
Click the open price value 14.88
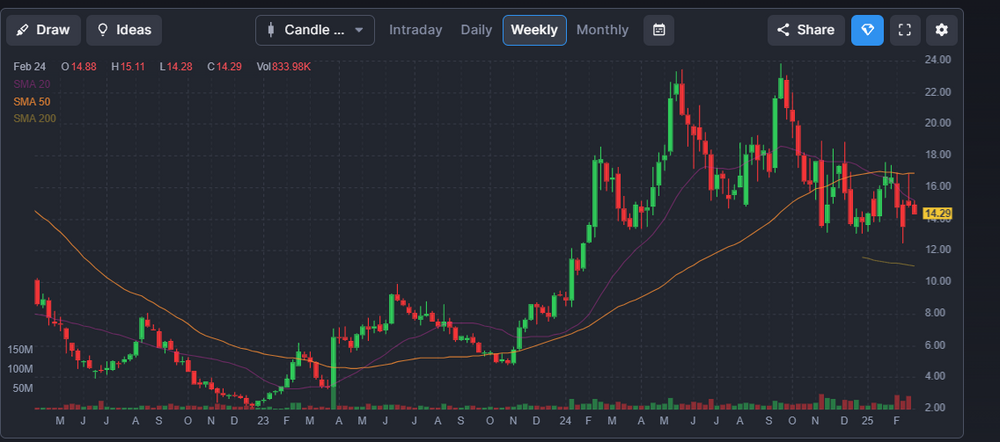(x=84, y=66)
